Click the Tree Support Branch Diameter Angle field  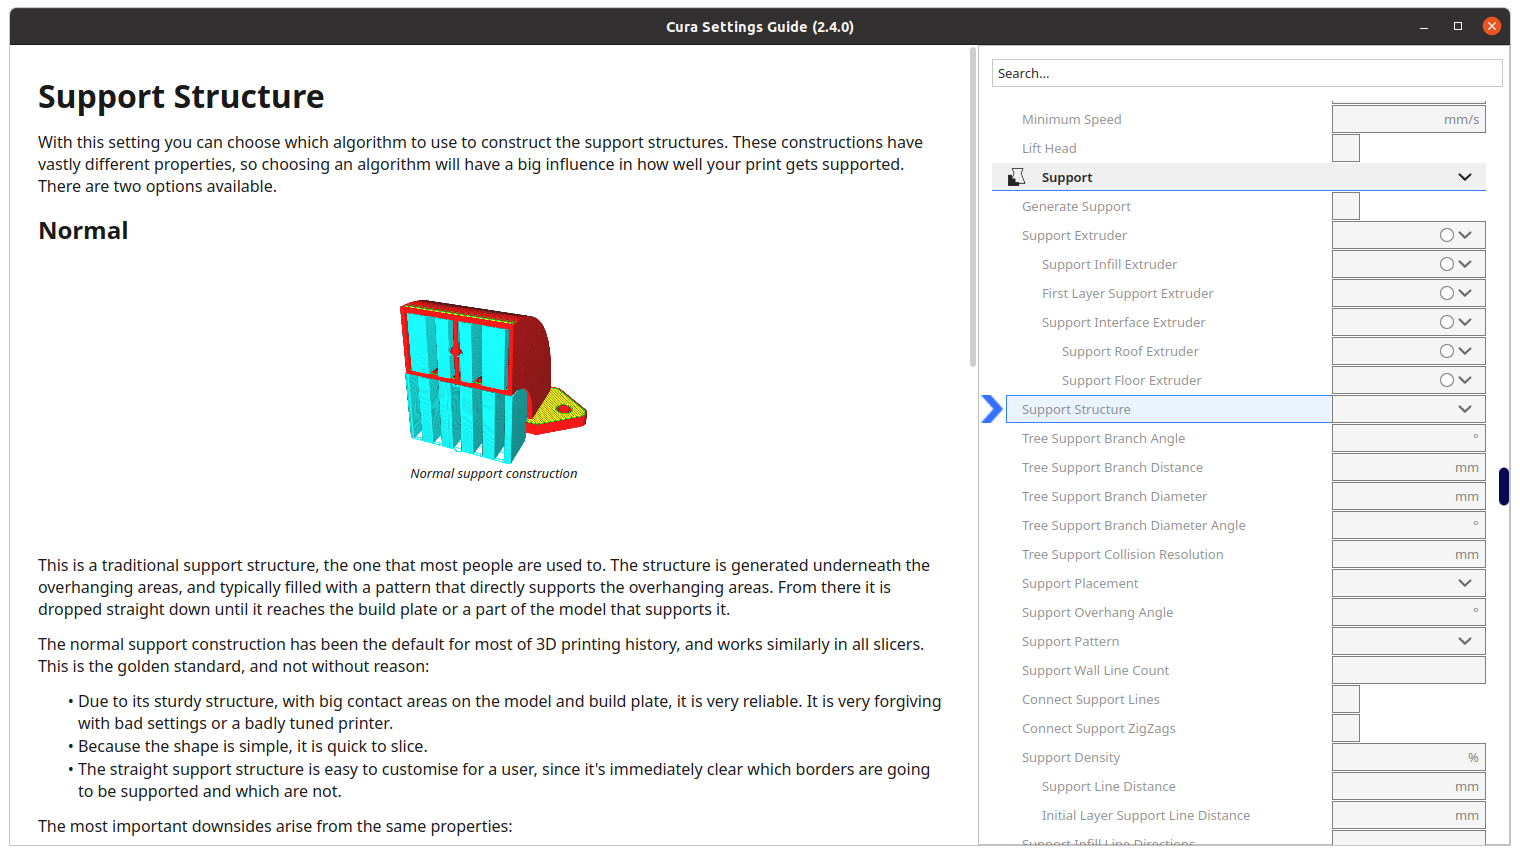coord(1408,525)
